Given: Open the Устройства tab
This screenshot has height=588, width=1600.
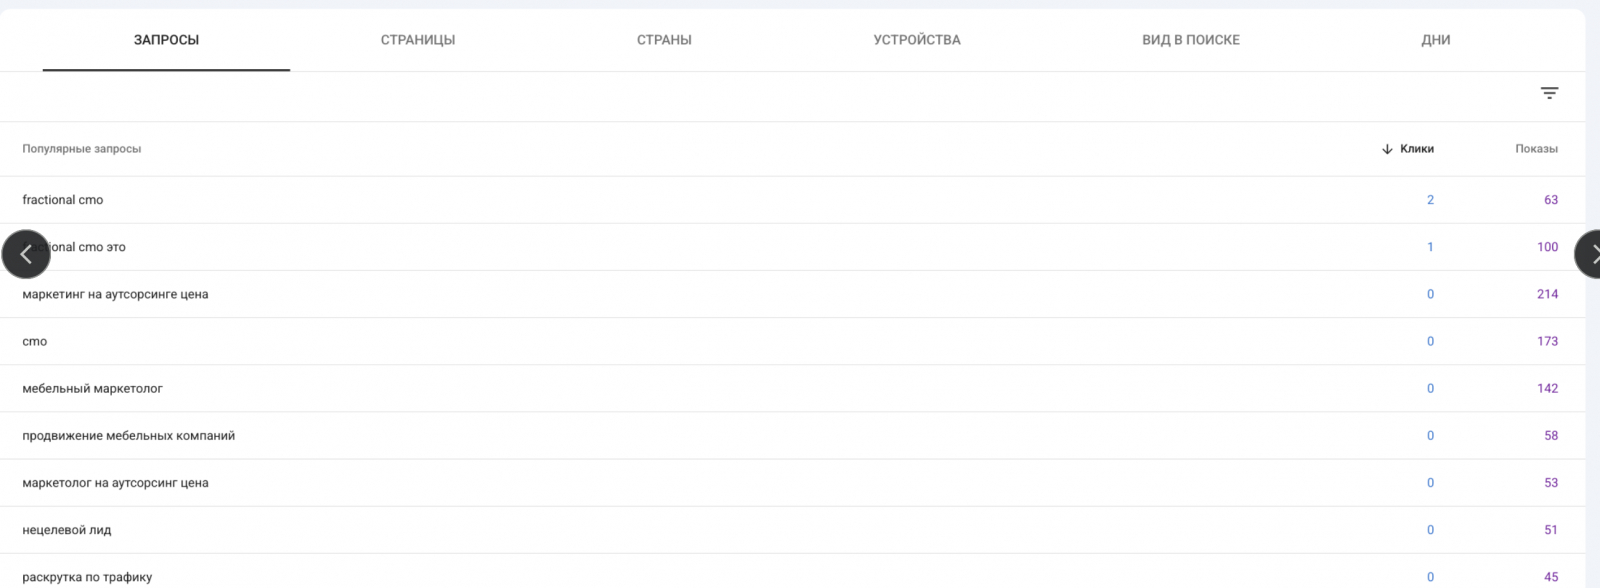Looking at the screenshot, I should pos(917,40).
